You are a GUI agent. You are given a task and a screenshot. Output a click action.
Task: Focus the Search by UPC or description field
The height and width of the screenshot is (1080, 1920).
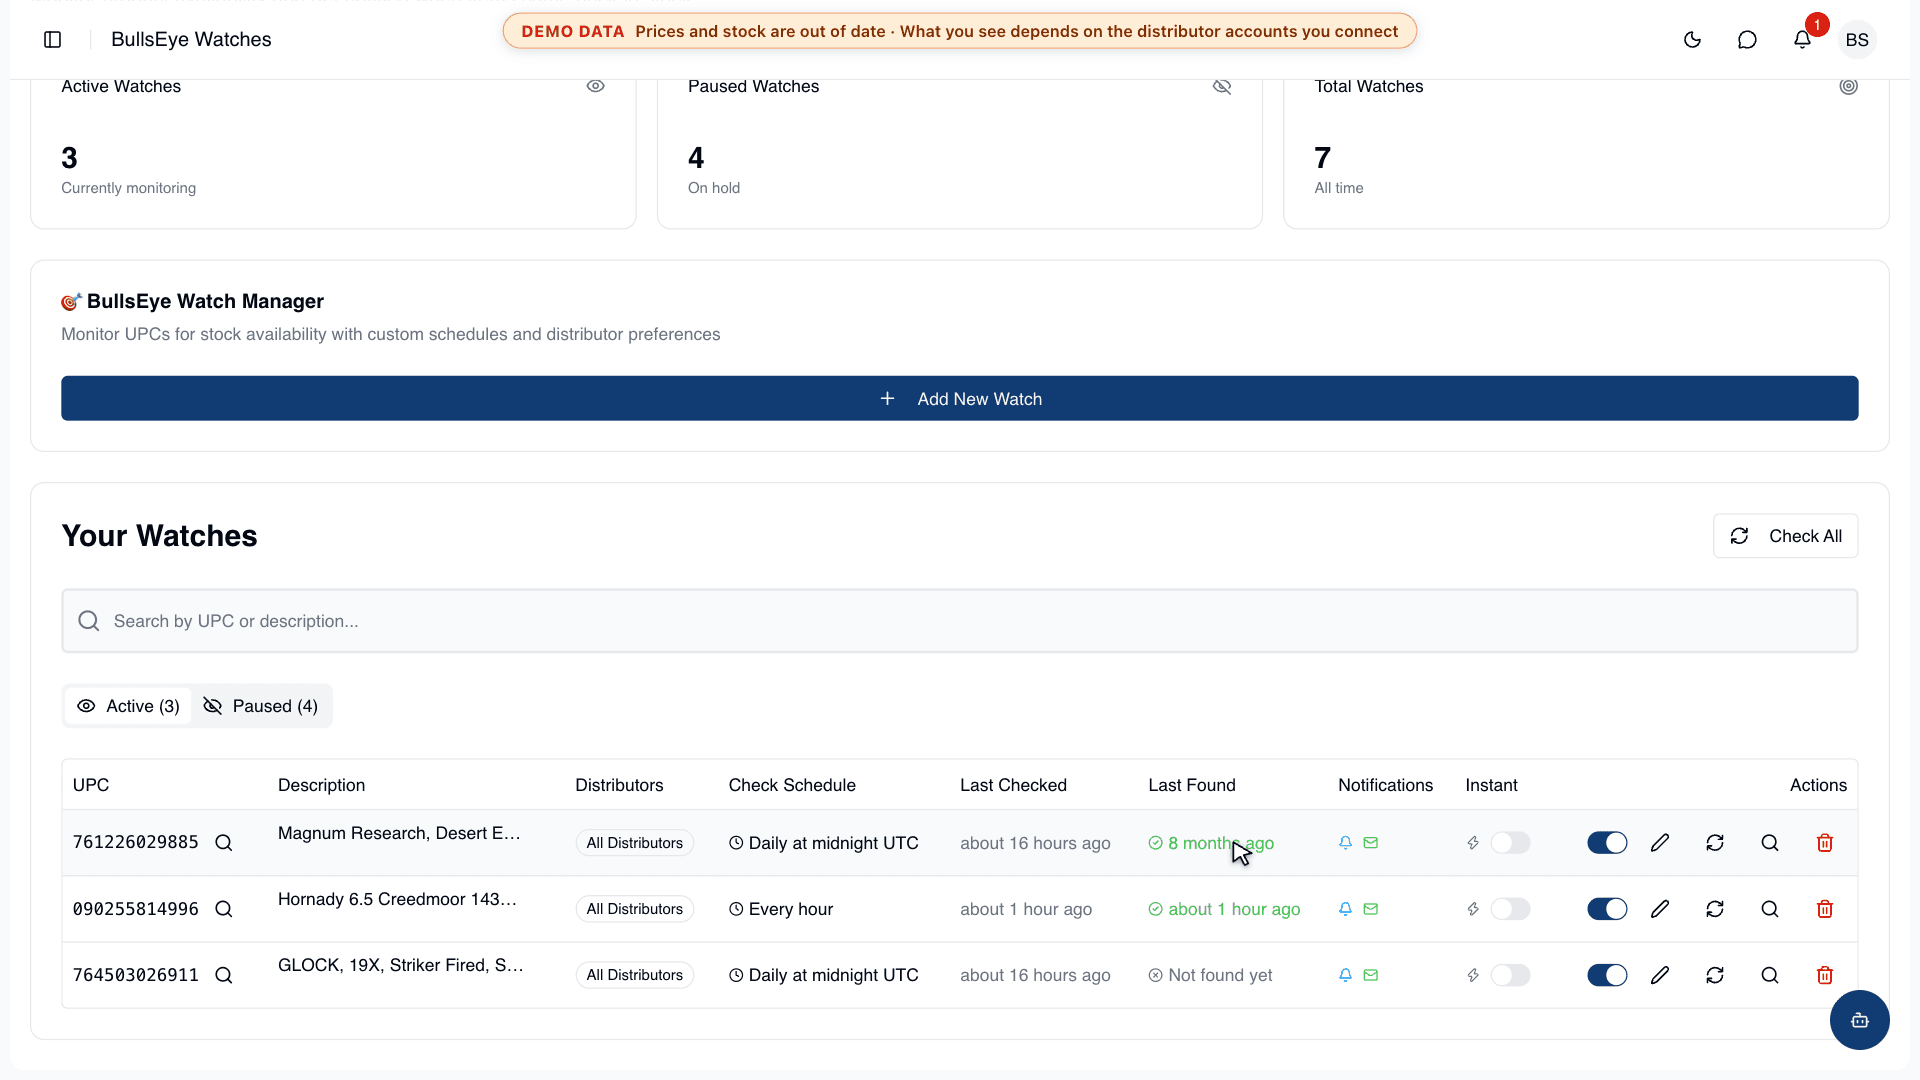pos(960,621)
